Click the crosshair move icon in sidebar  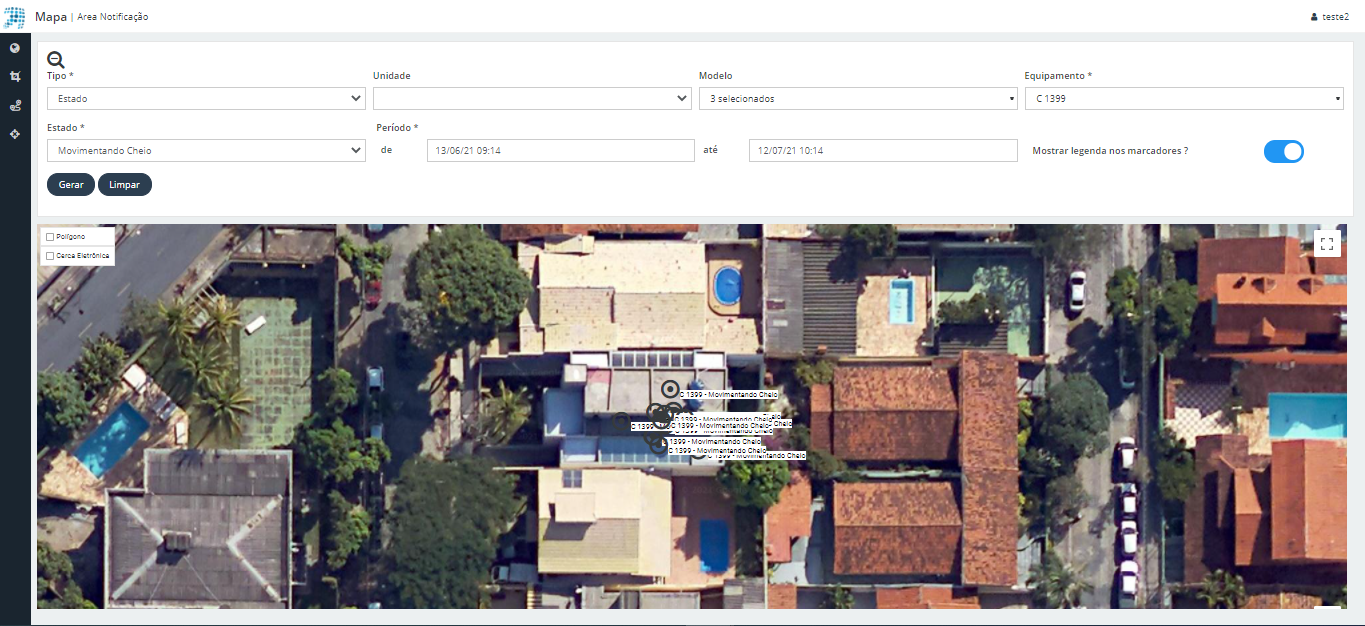coord(15,133)
